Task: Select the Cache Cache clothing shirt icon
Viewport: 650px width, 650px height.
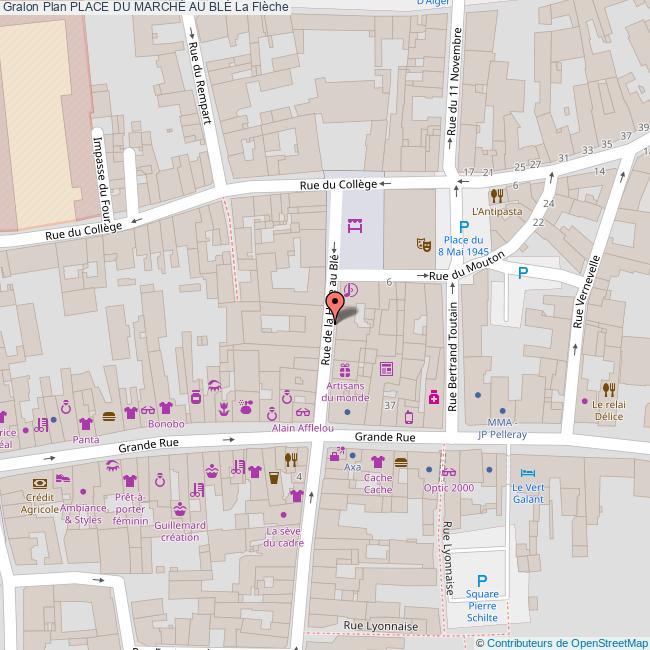Action: (377, 462)
